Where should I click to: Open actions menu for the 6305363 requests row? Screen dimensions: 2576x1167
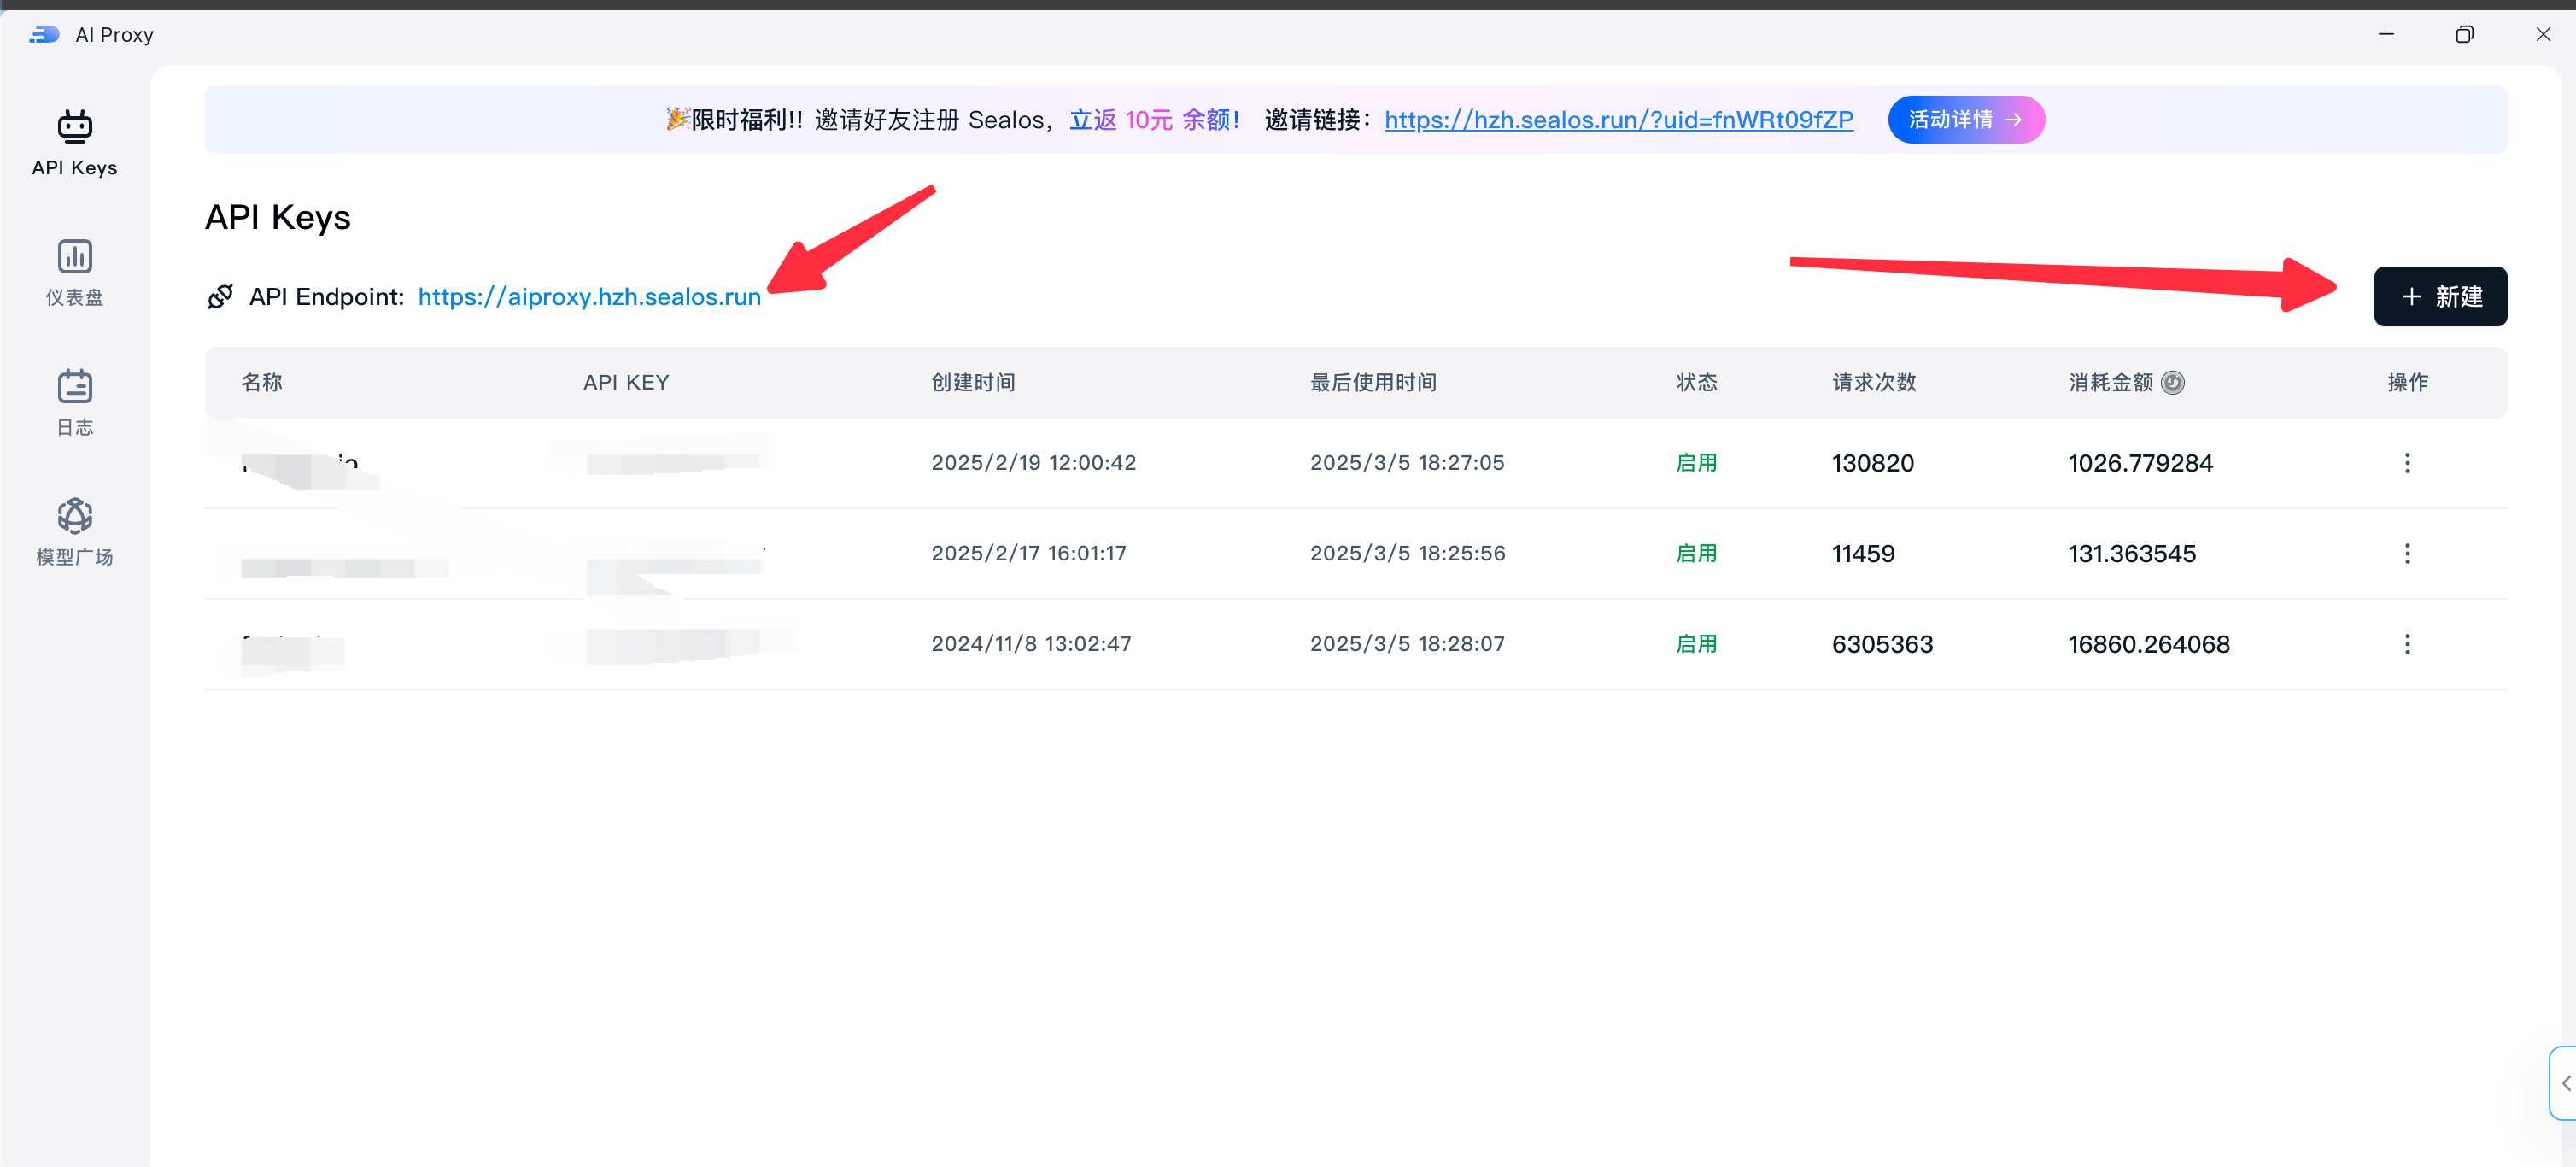(2406, 644)
